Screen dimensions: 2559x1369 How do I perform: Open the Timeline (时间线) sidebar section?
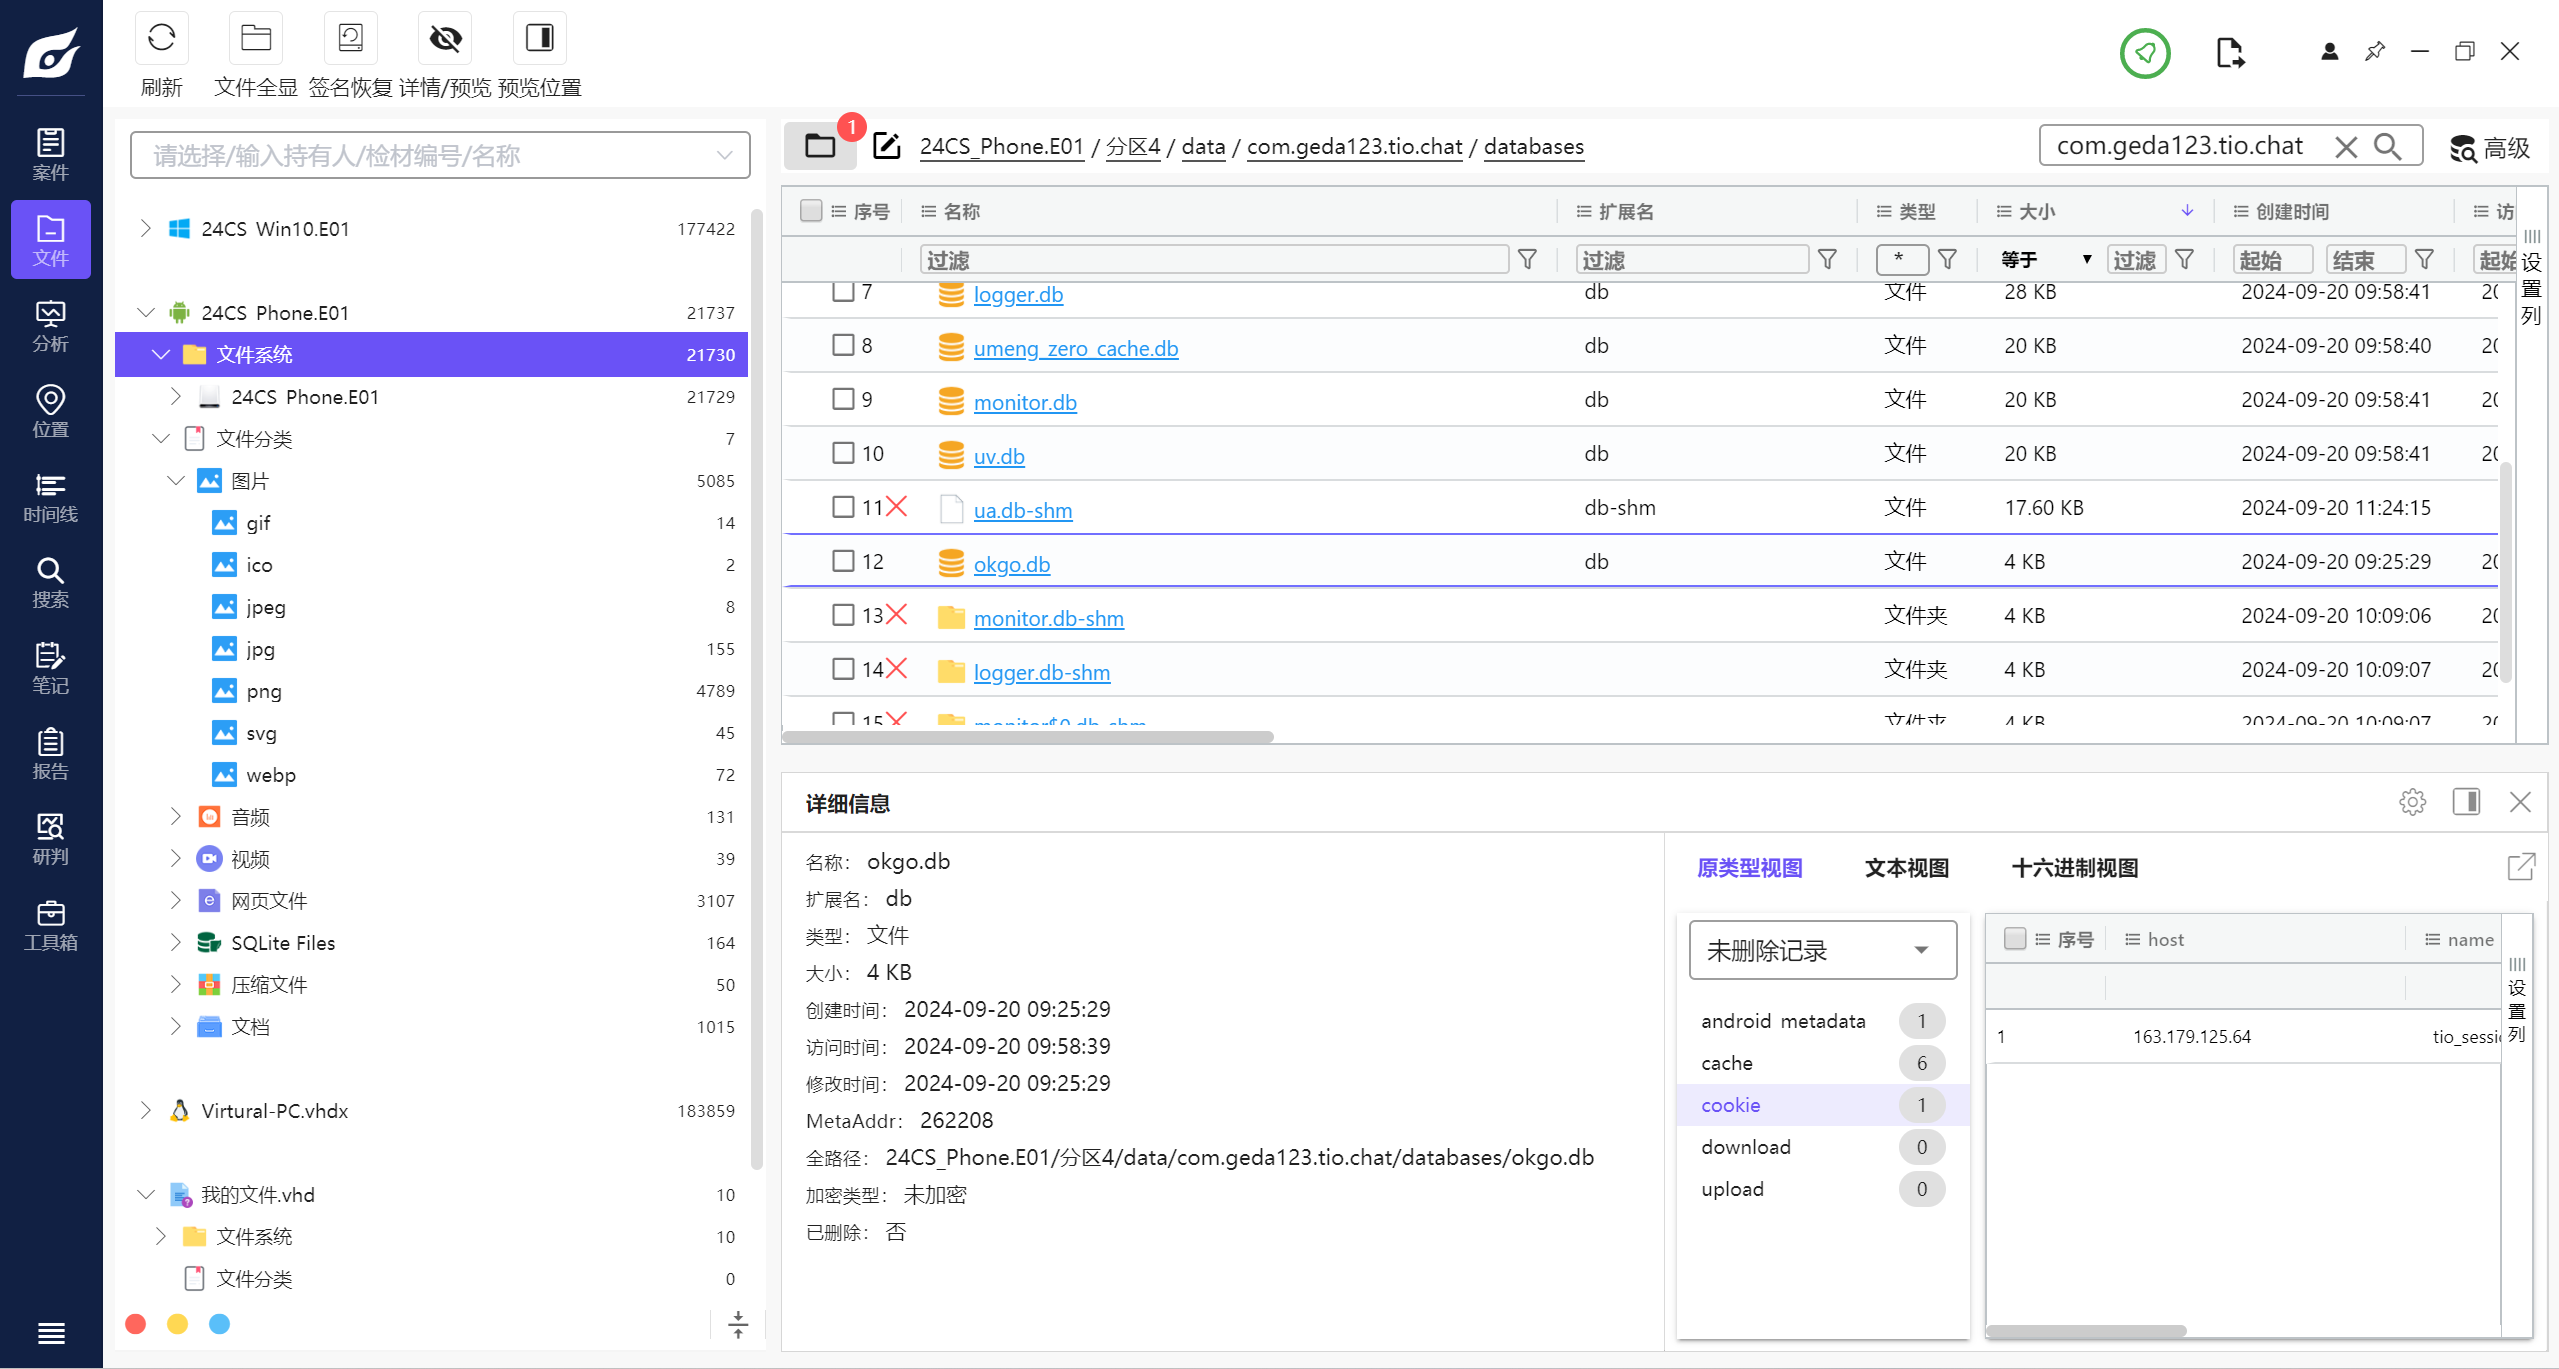tap(50, 497)
